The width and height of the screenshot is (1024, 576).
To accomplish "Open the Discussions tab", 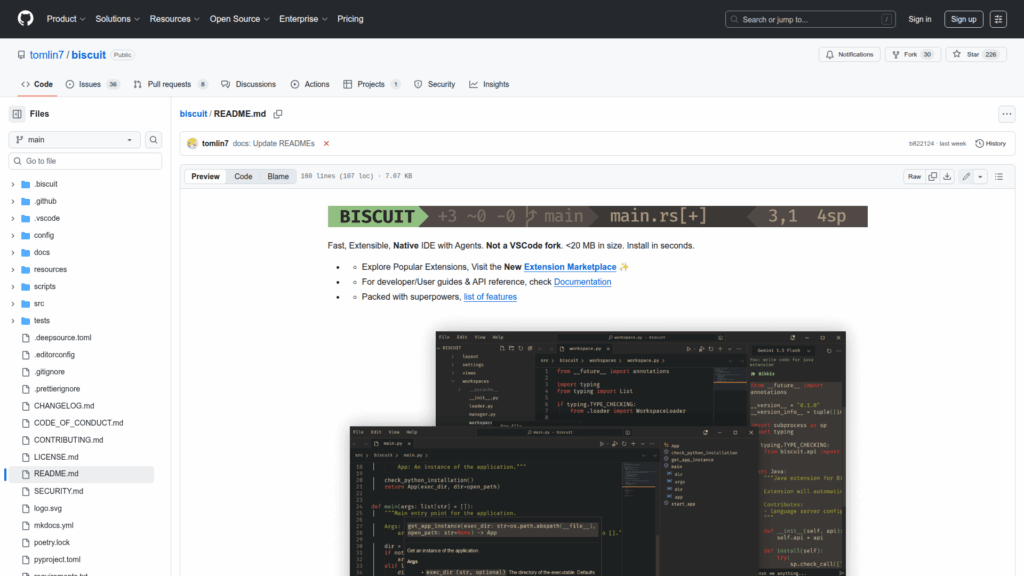I will (x=249, y=84).
